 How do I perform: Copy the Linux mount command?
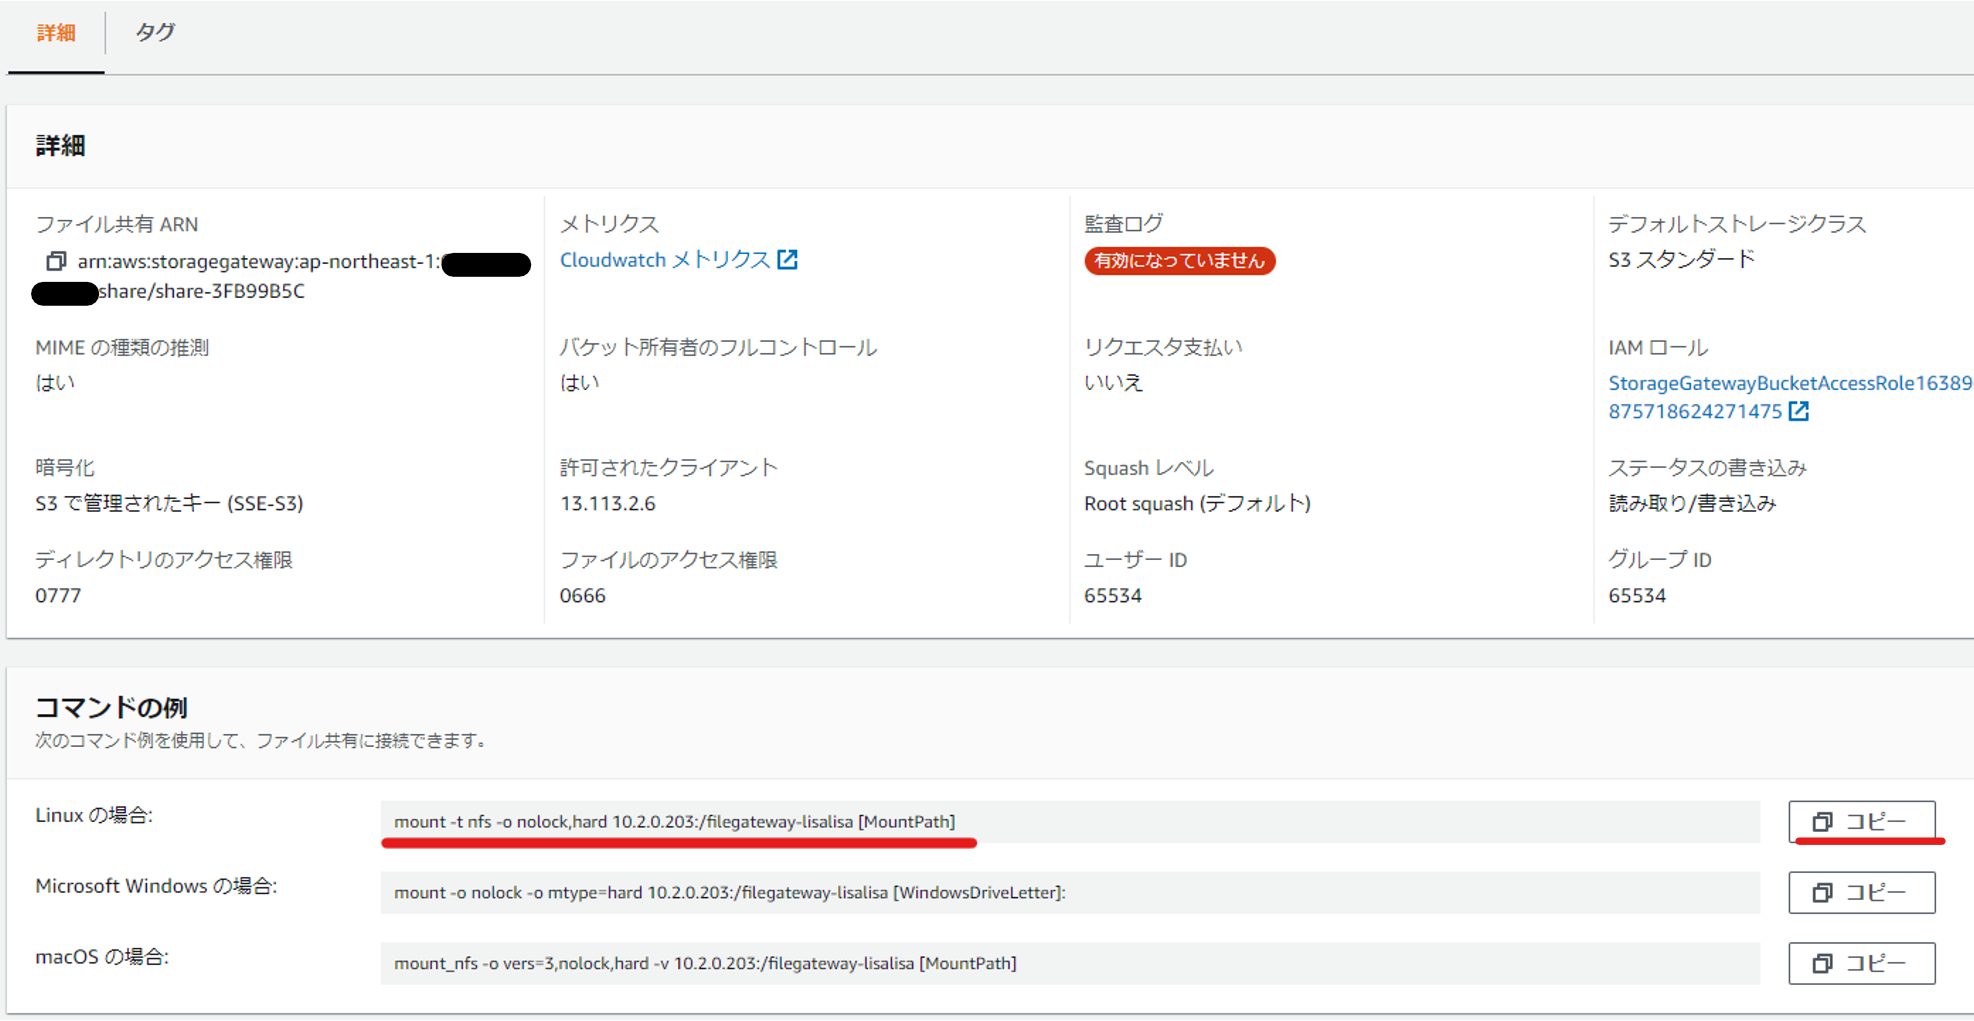pos(1862,822)
